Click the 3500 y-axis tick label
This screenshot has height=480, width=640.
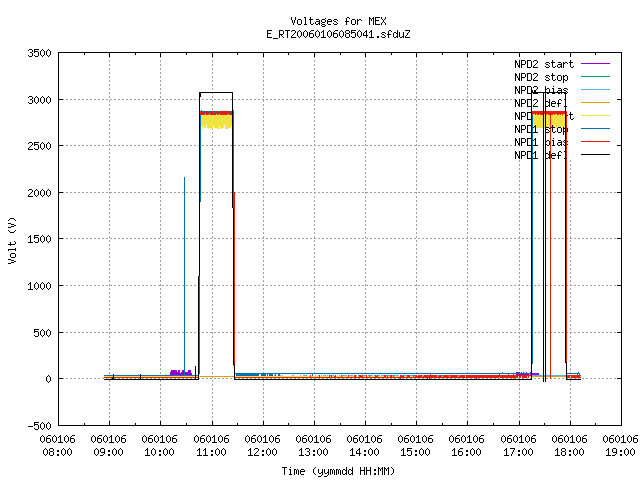pos(39,53)
